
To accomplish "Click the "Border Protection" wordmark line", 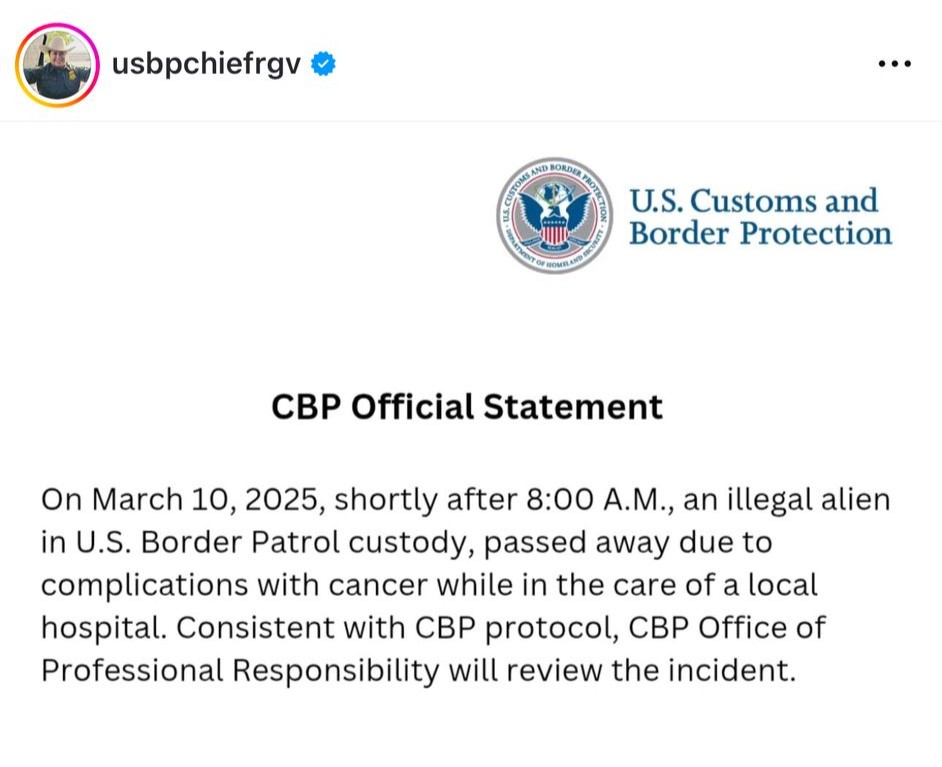I will [761, 234].
